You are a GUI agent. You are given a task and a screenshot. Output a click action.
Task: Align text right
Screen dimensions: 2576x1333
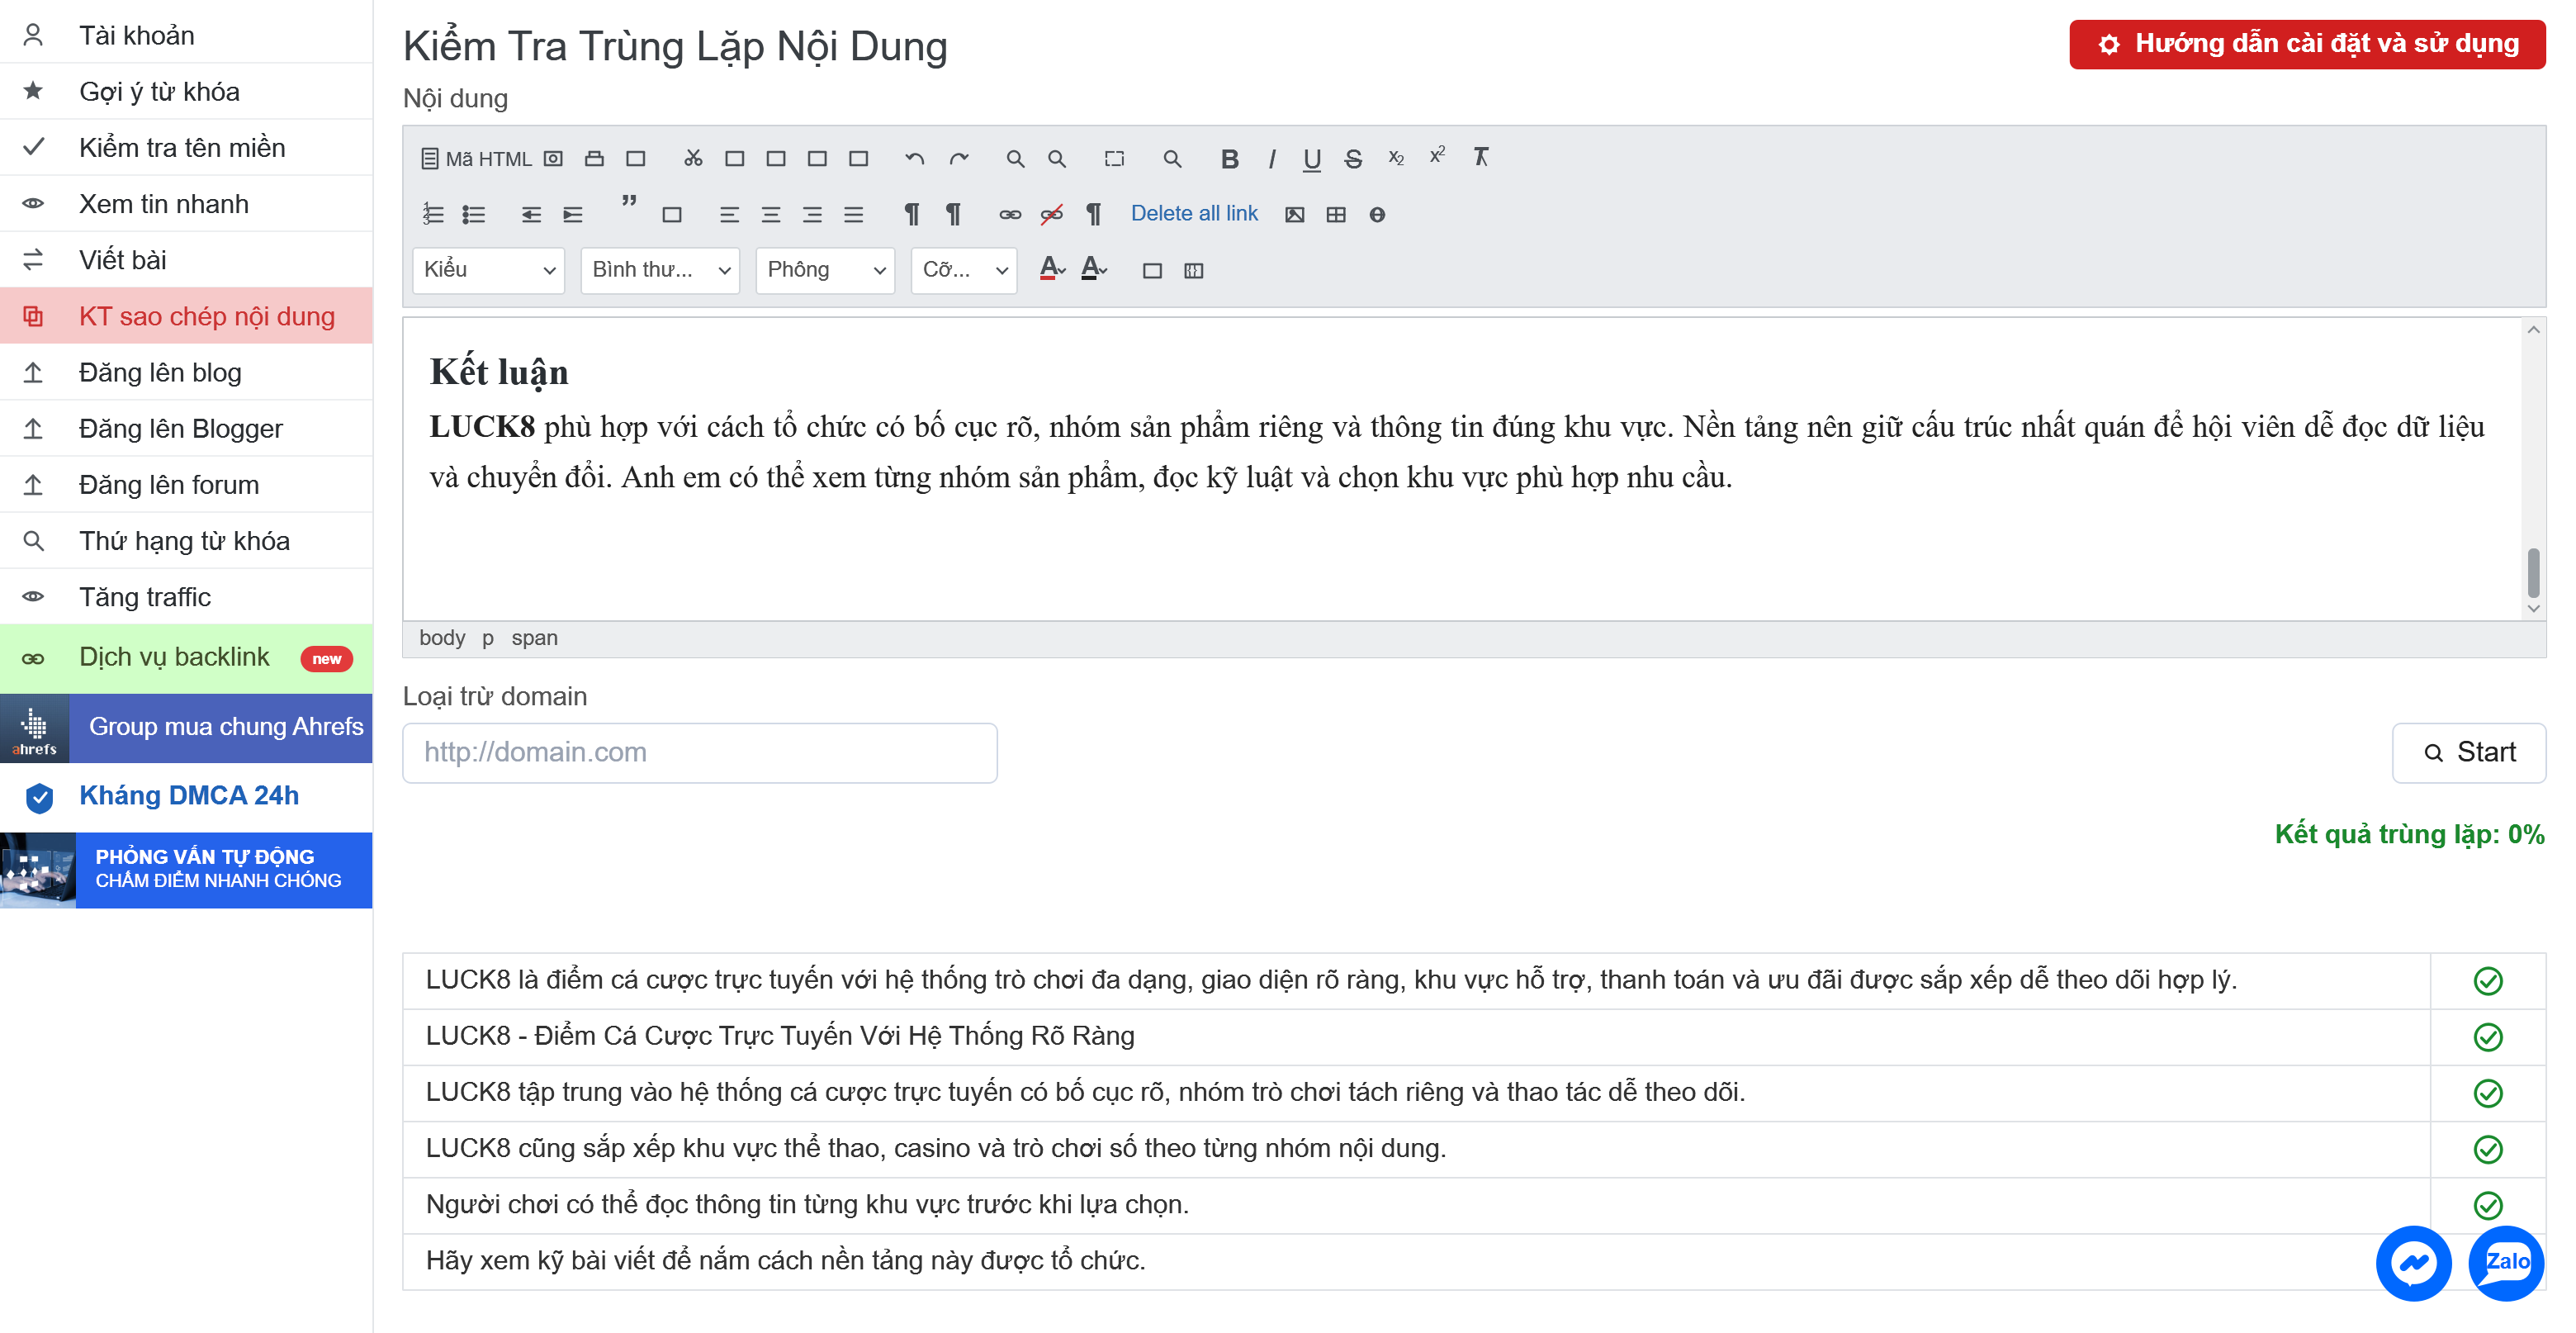[812, 214]
